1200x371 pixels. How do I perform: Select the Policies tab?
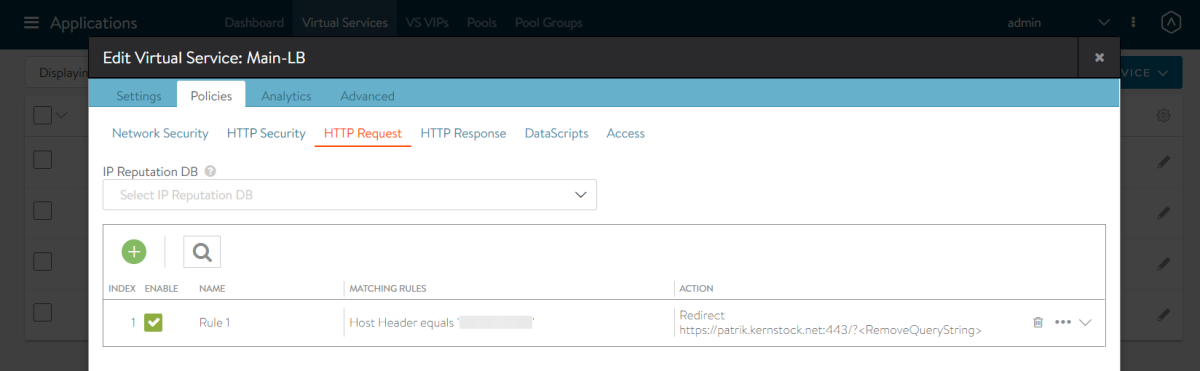coord(211,96)
